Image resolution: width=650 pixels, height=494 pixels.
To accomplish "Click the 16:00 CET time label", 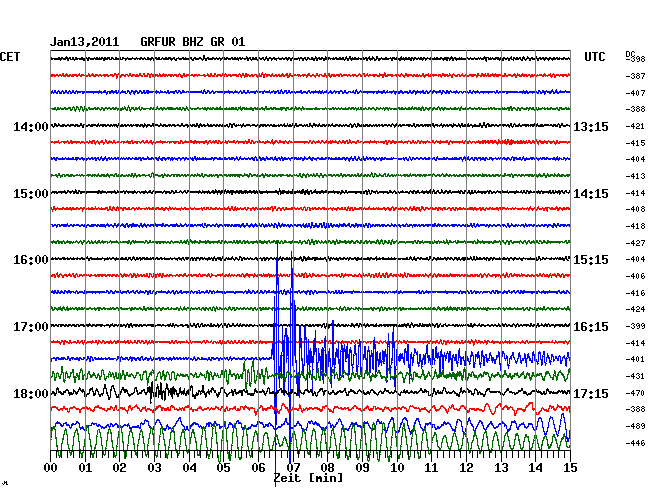I will coord(31,260).
